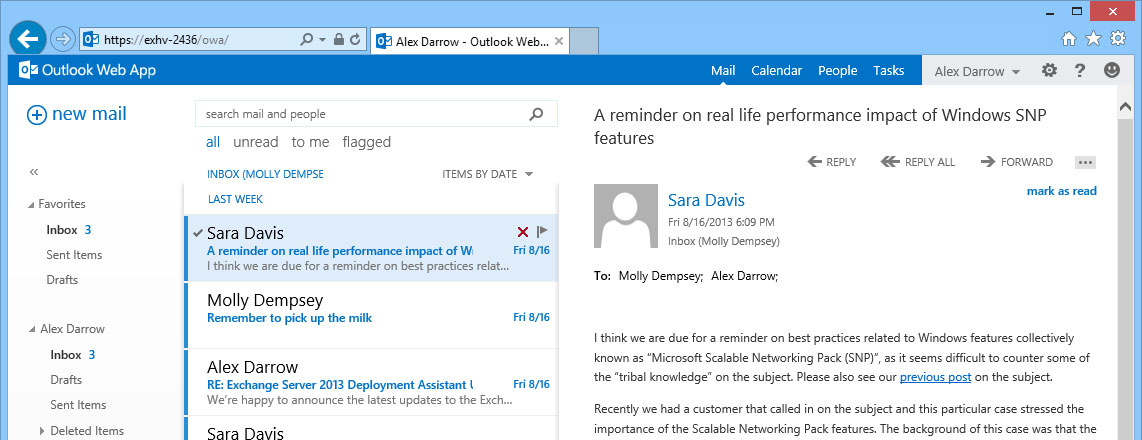The height and width of the screenshot is (440, 1142).
Task: Open the Deleted Items folder
Action: [x=87, y=431]
